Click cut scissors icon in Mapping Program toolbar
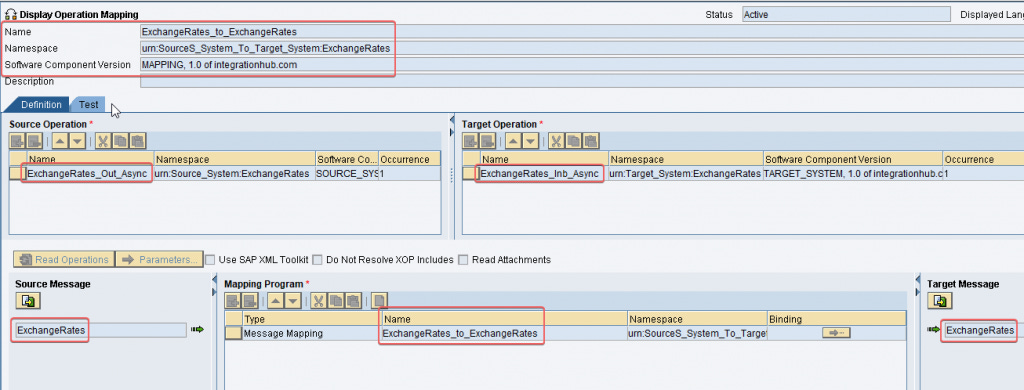This screenshot has height=390, width=1024. [x=319, y=301]
